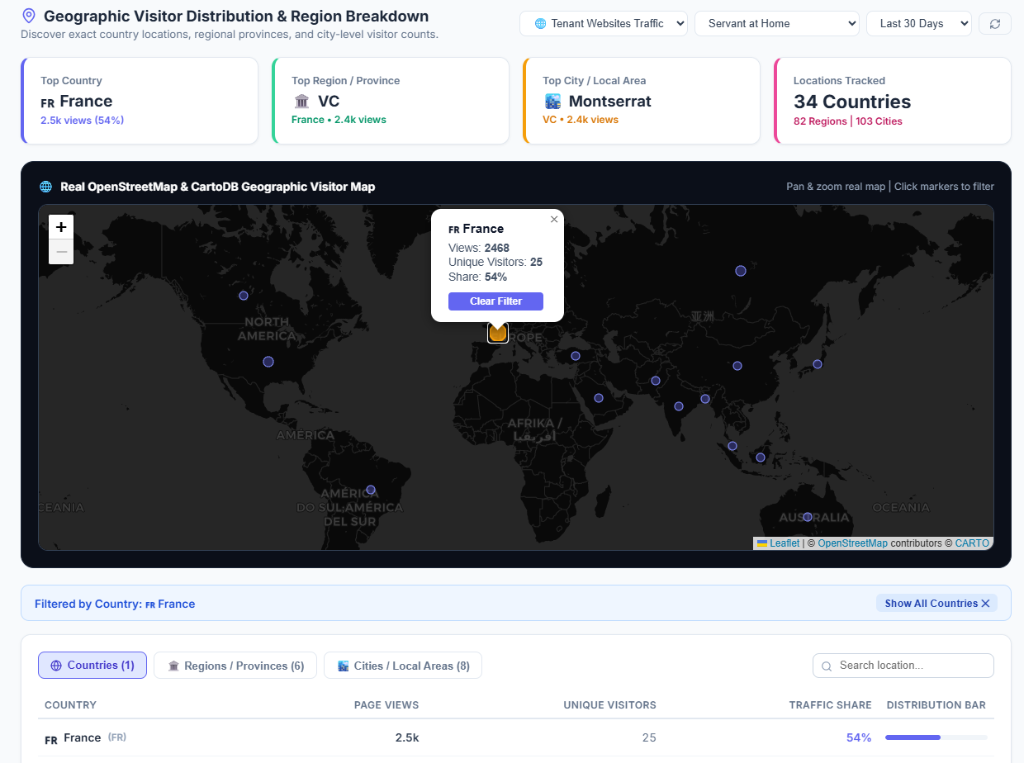Click the Turkey visitor marker on map
The image size is (1024, 763).
coord(575,356)
